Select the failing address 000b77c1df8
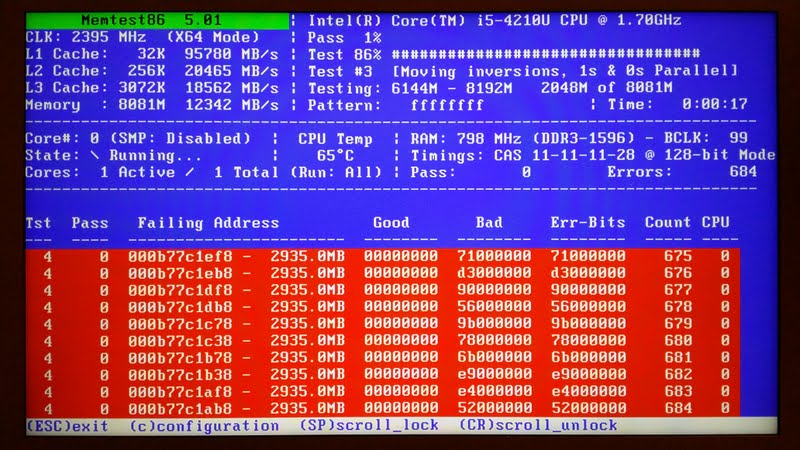The height and width of the screenshot is (450, 800). tap(180, 289)
